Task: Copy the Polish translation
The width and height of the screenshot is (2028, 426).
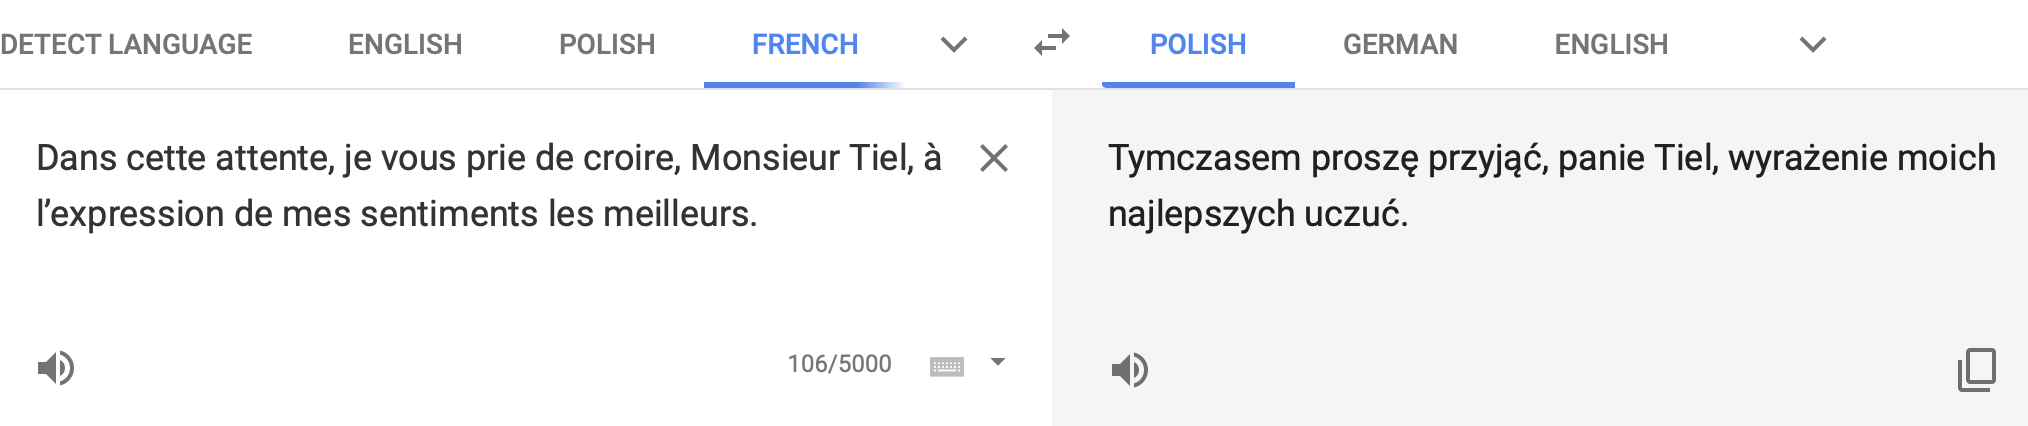Action: coord(1976,369)
